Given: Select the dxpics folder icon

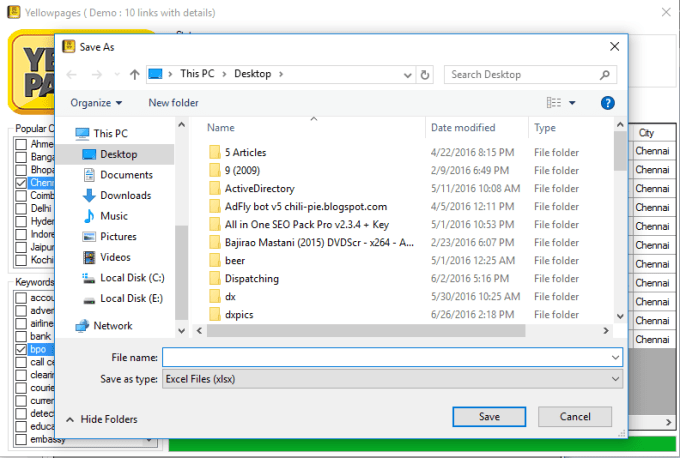Looking at the screenshot, I should click(x=215, y=314).
